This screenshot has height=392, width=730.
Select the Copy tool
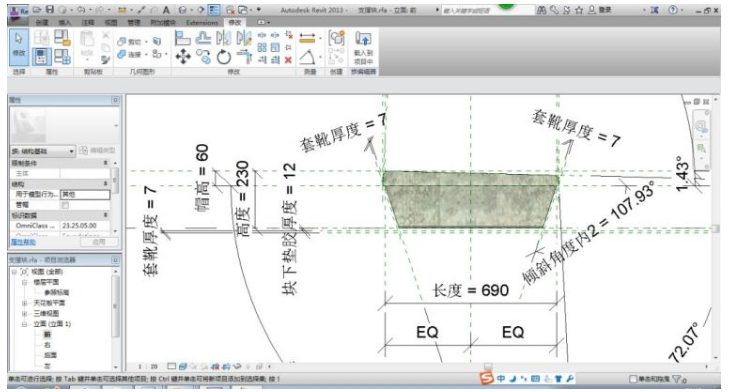[203, 57]
